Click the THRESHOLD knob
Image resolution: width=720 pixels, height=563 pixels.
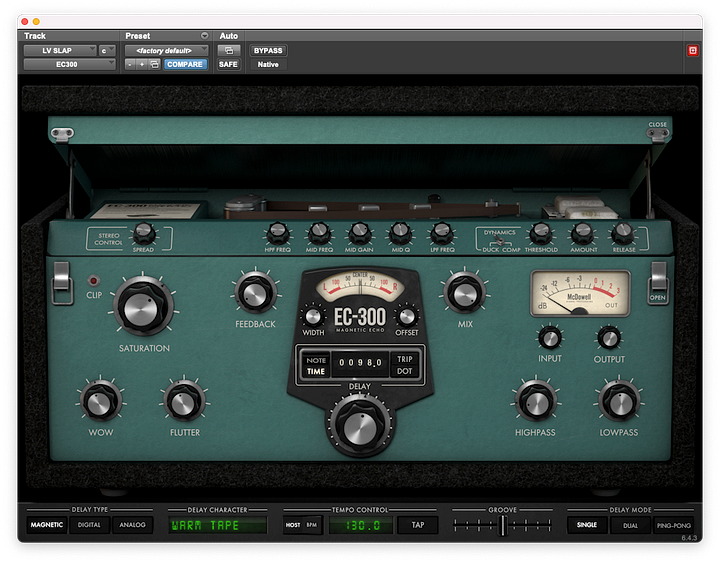click(540, 233)
